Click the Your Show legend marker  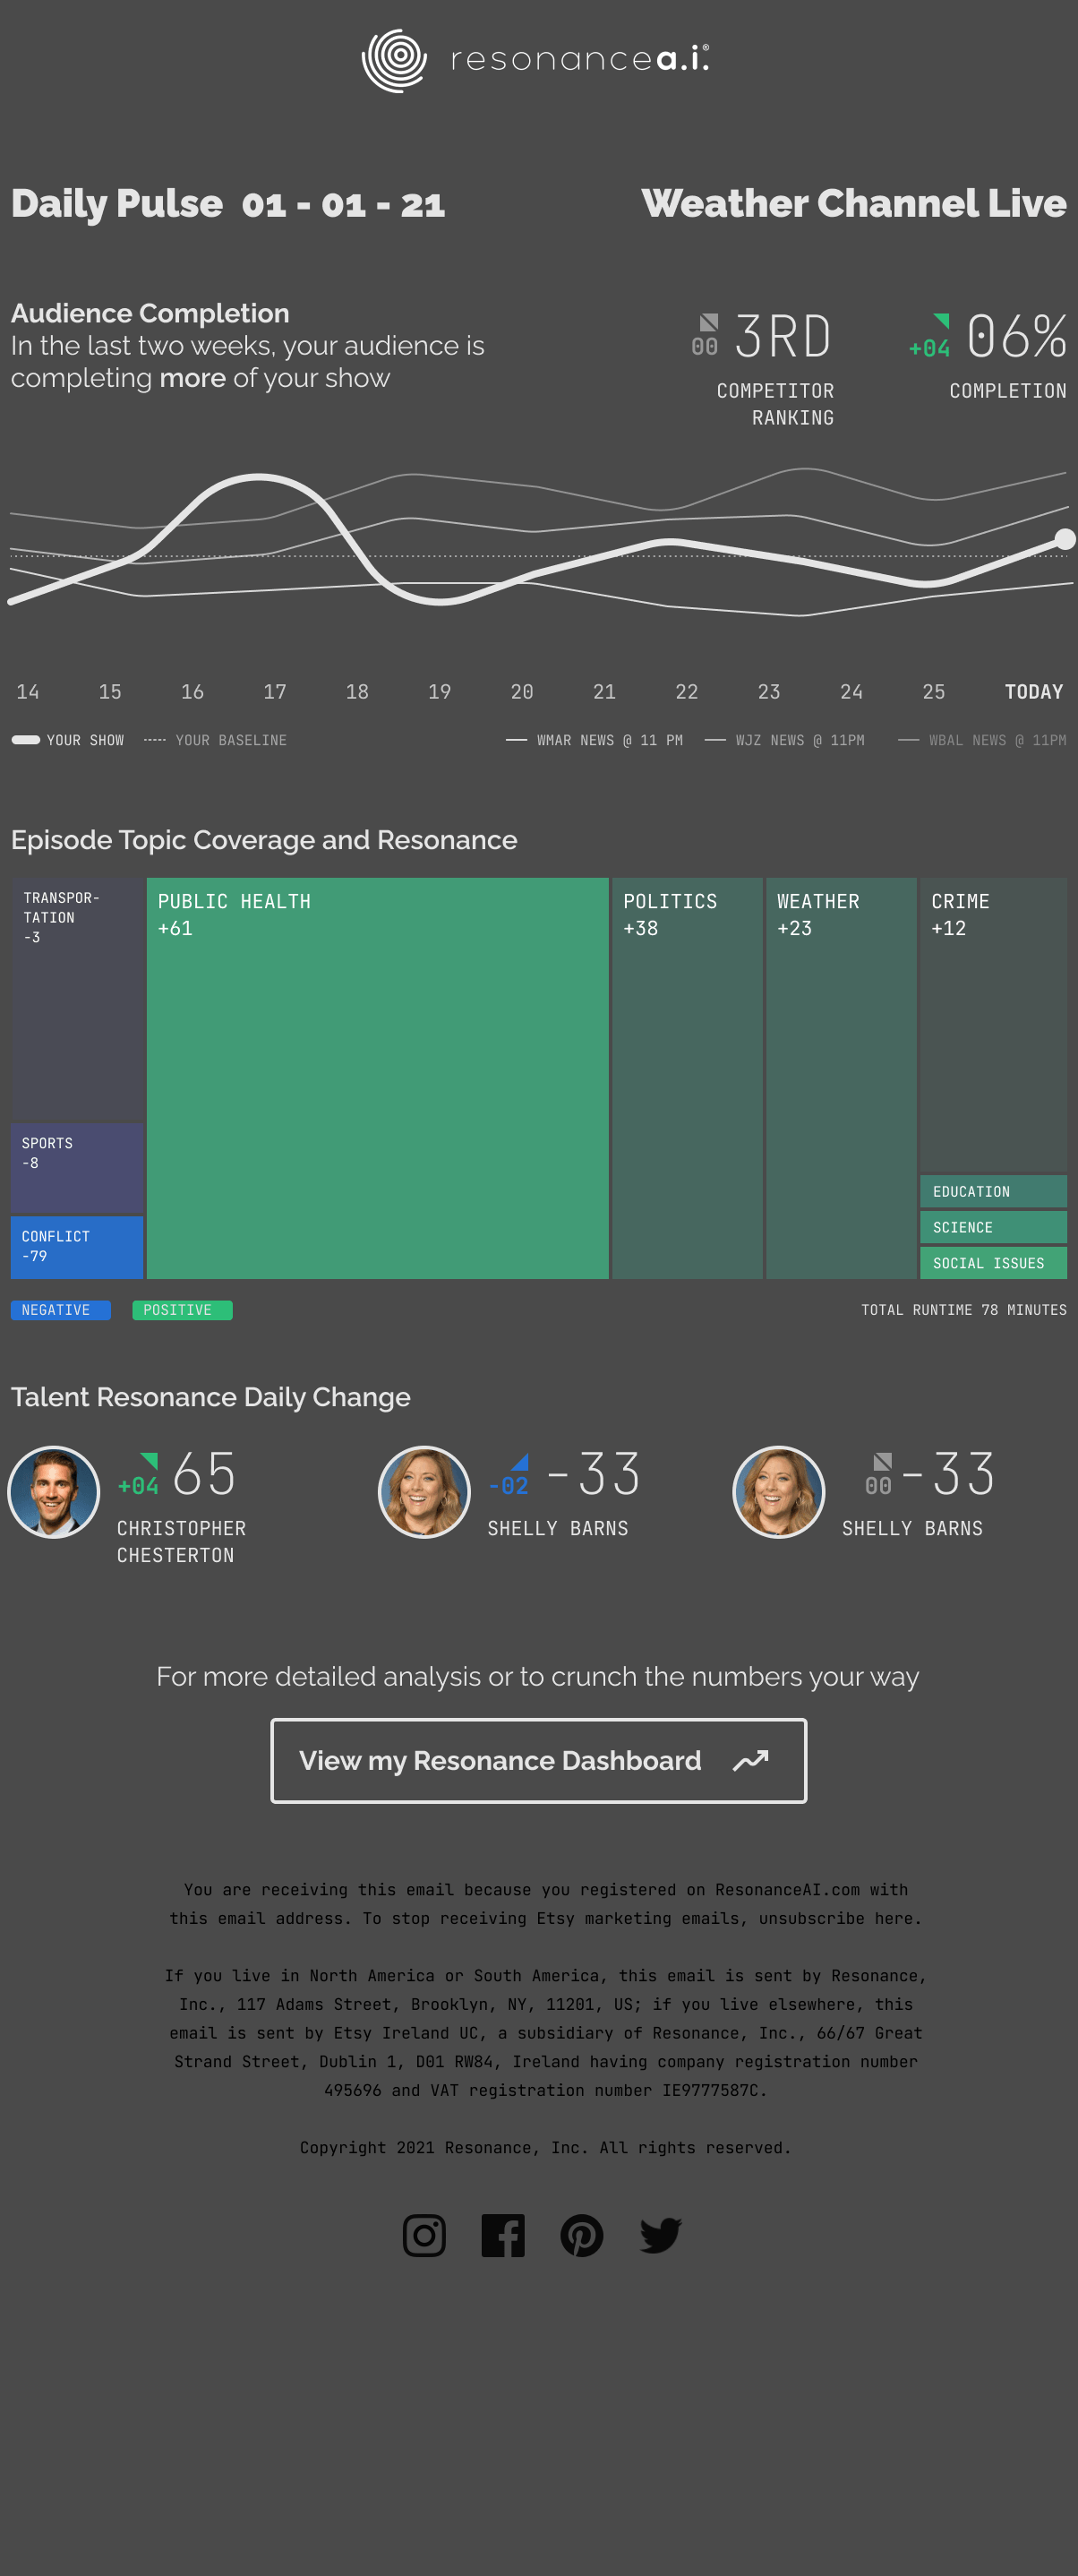(x=26, y=740)
